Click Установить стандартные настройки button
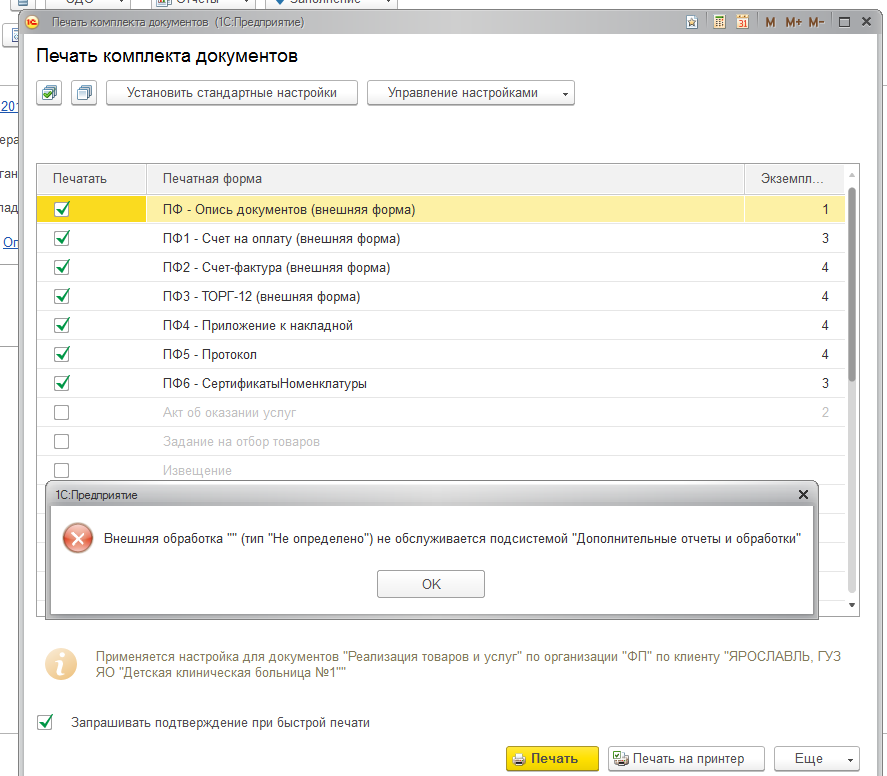 pyautogui.click(x=231, y=93)
